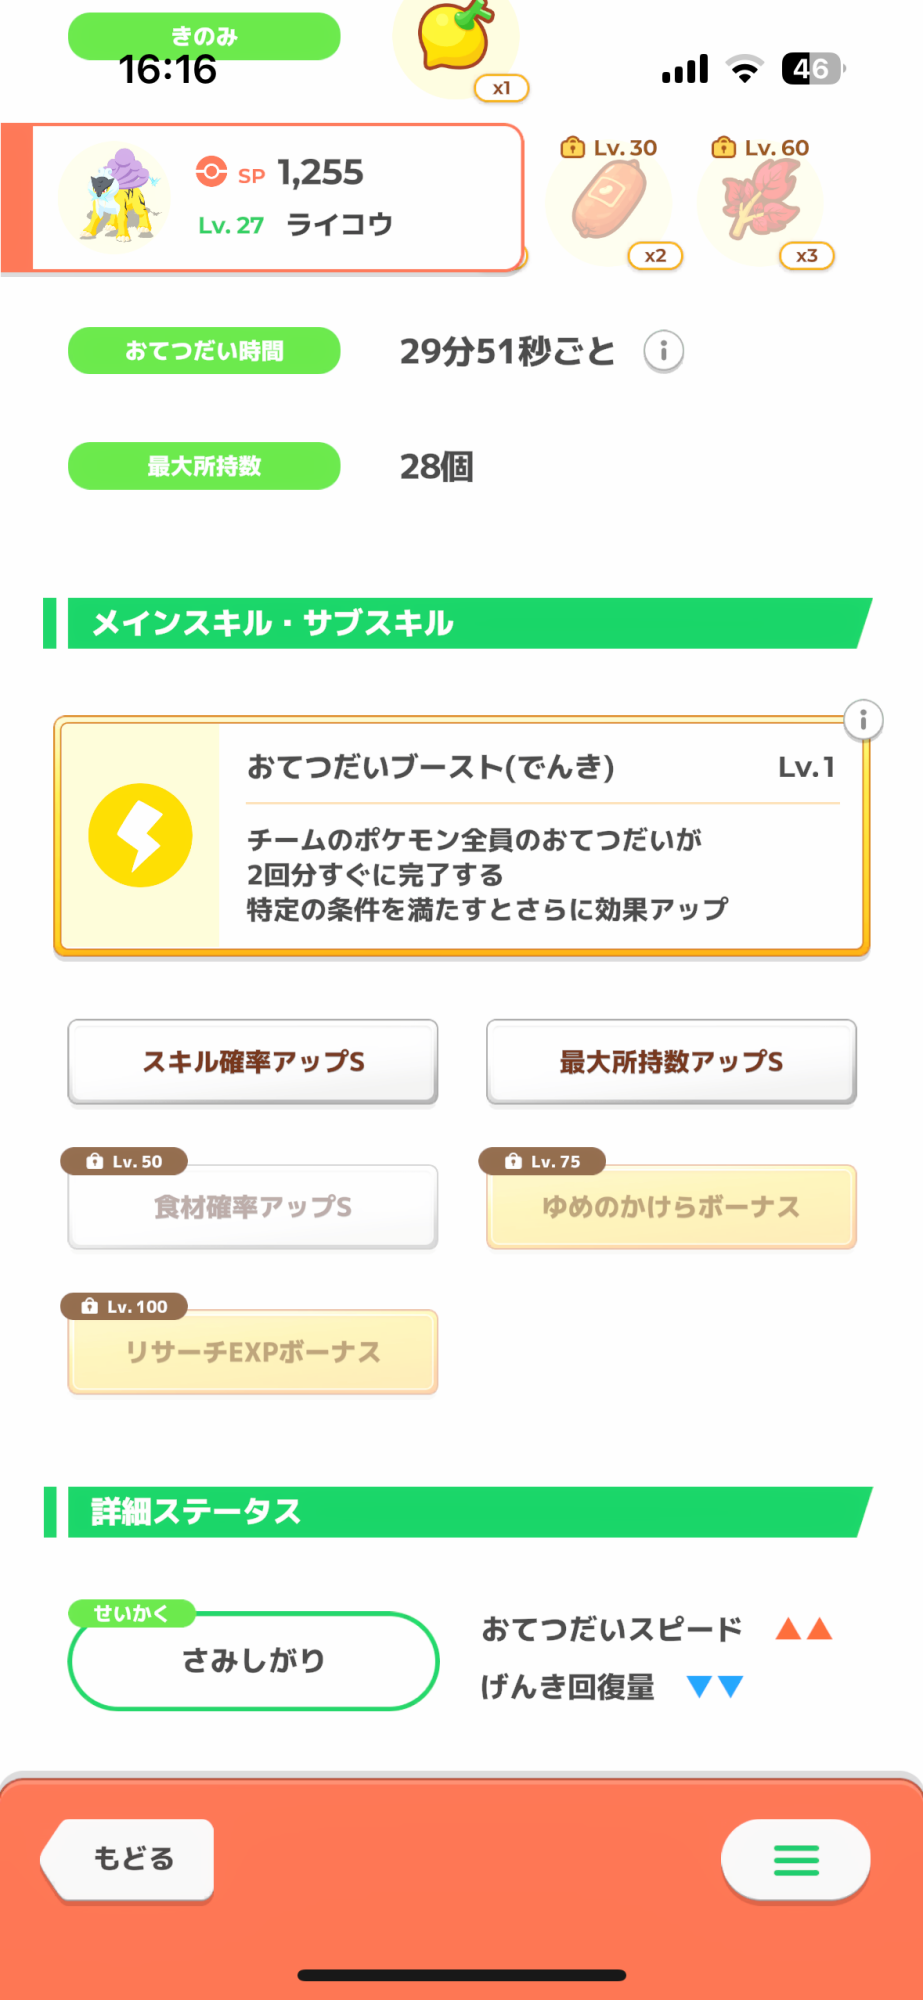Tap the yellow berry icon
Screen dimensions: 923x2000
(455, 40)
